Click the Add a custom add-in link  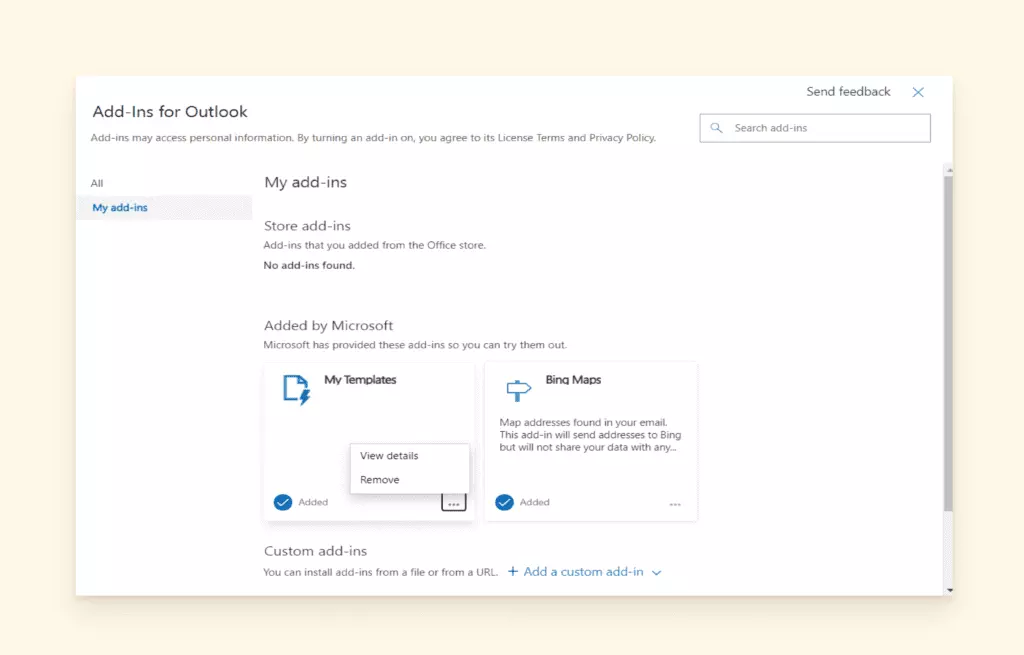(x=583, y=572)
